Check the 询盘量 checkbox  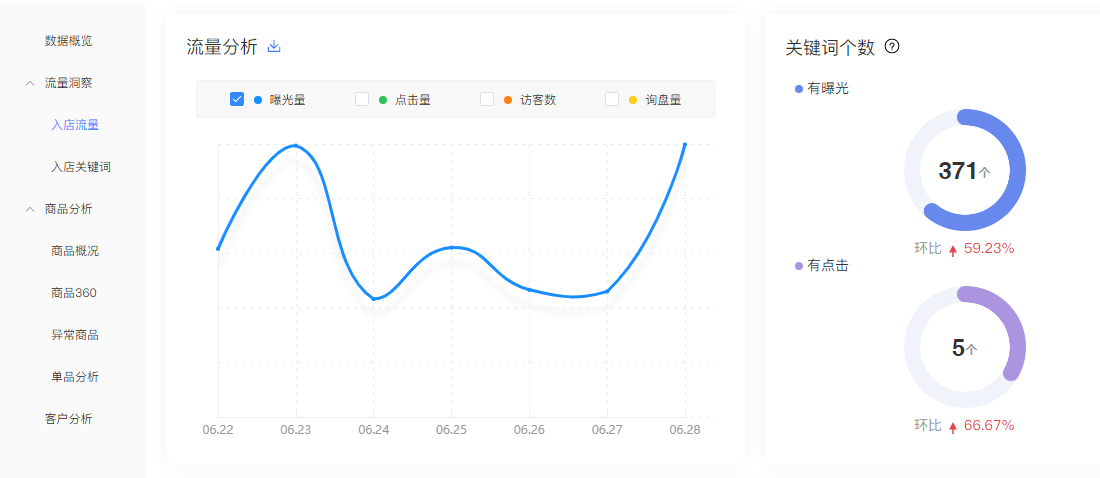pyautogui.click(x=612, y=99)
